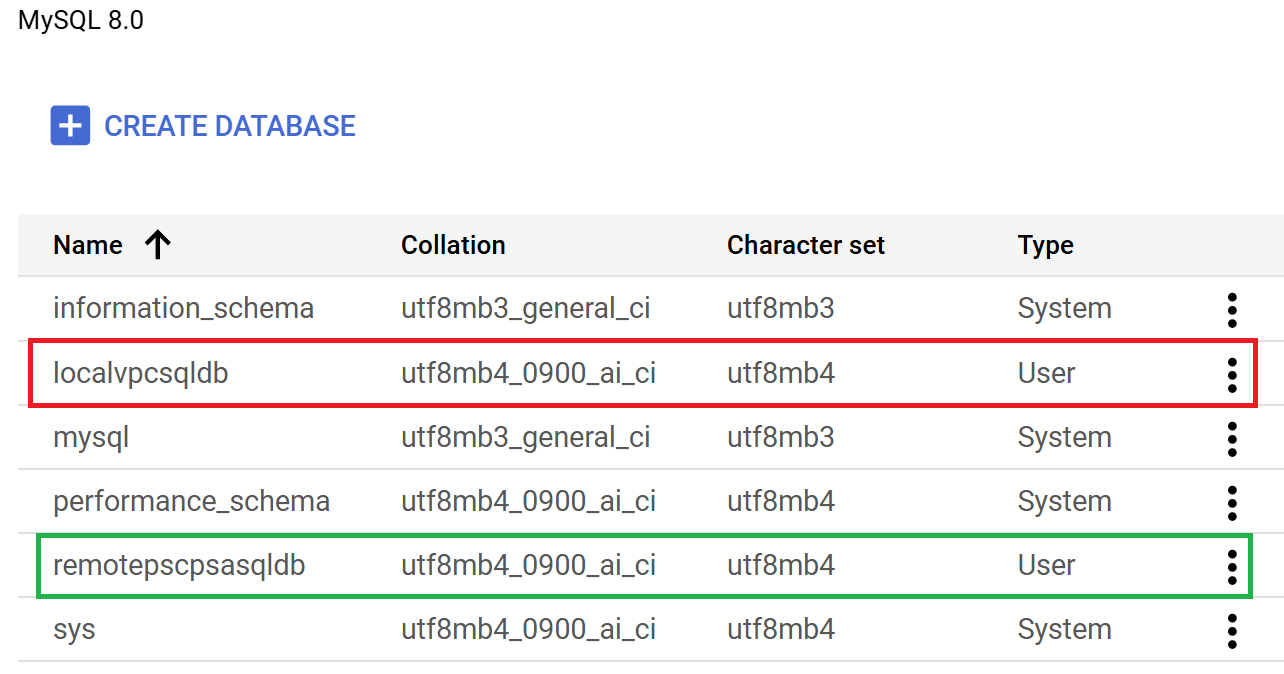Open more actions for sys database

click(x=1232, y=630)
